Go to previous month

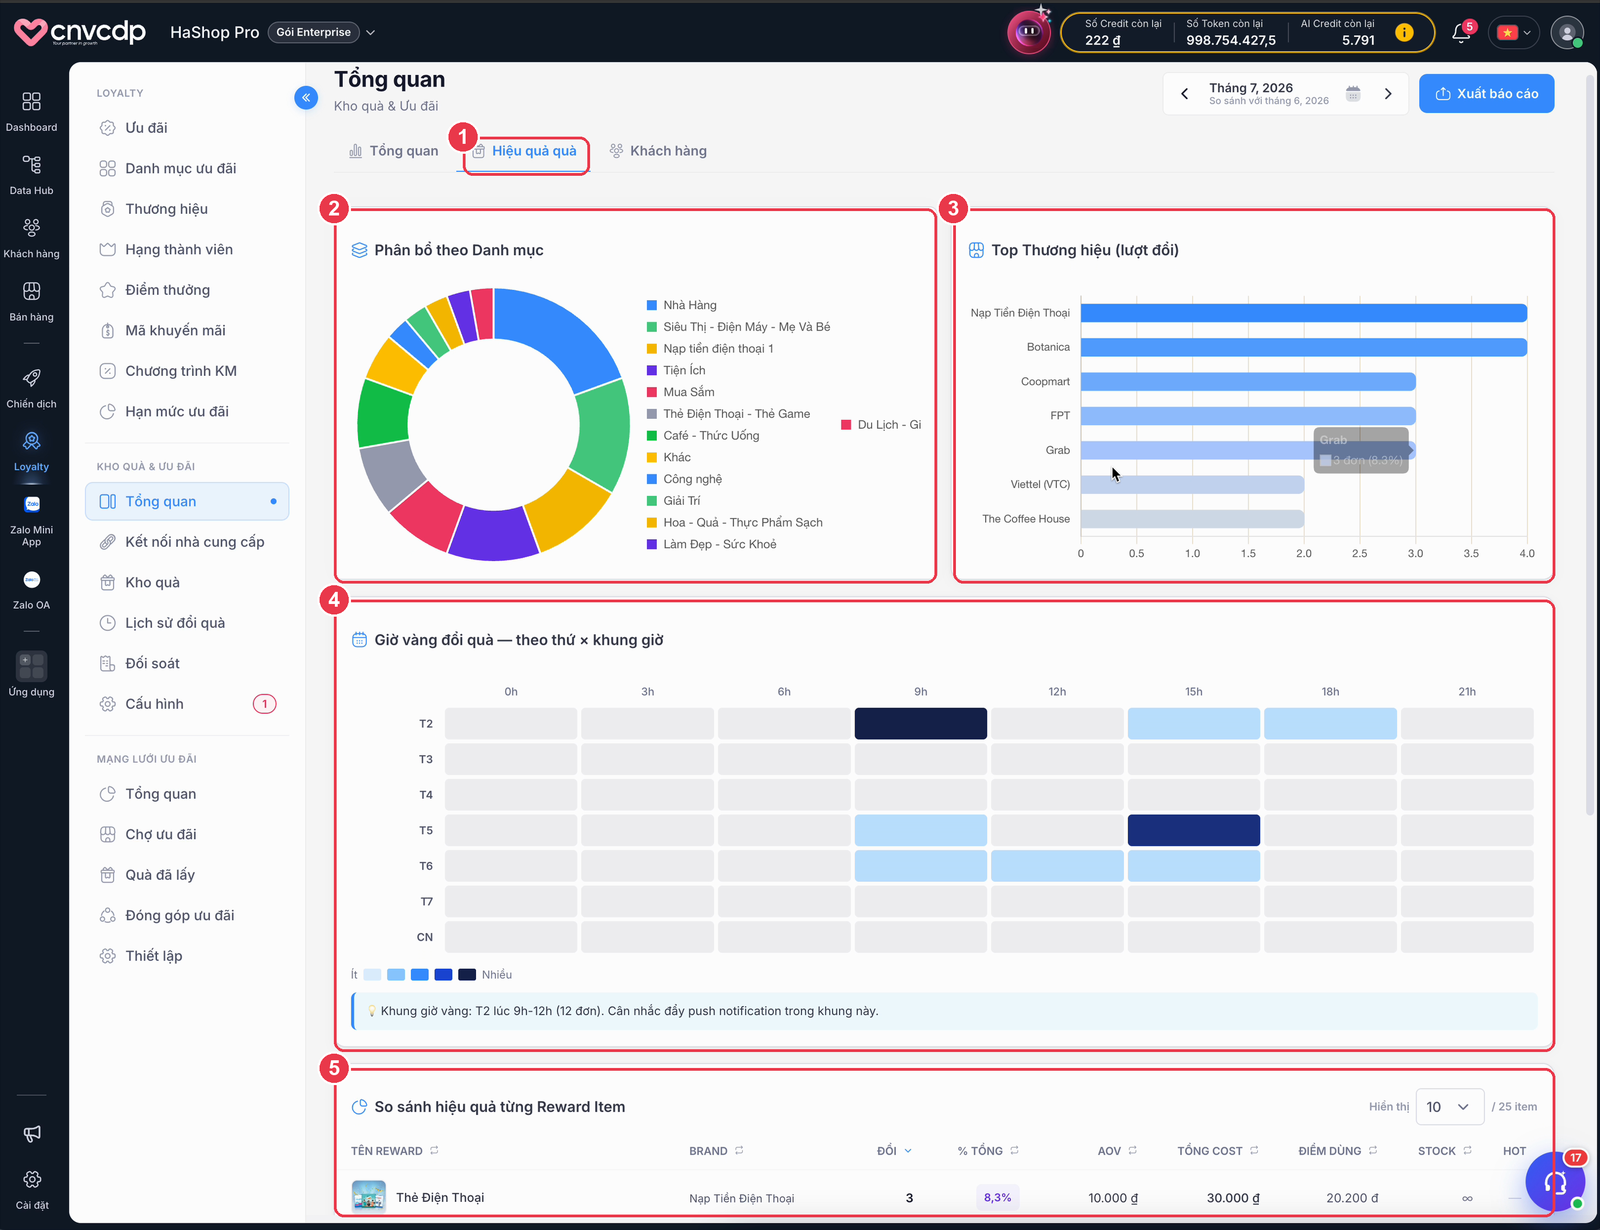(1185, 93)
